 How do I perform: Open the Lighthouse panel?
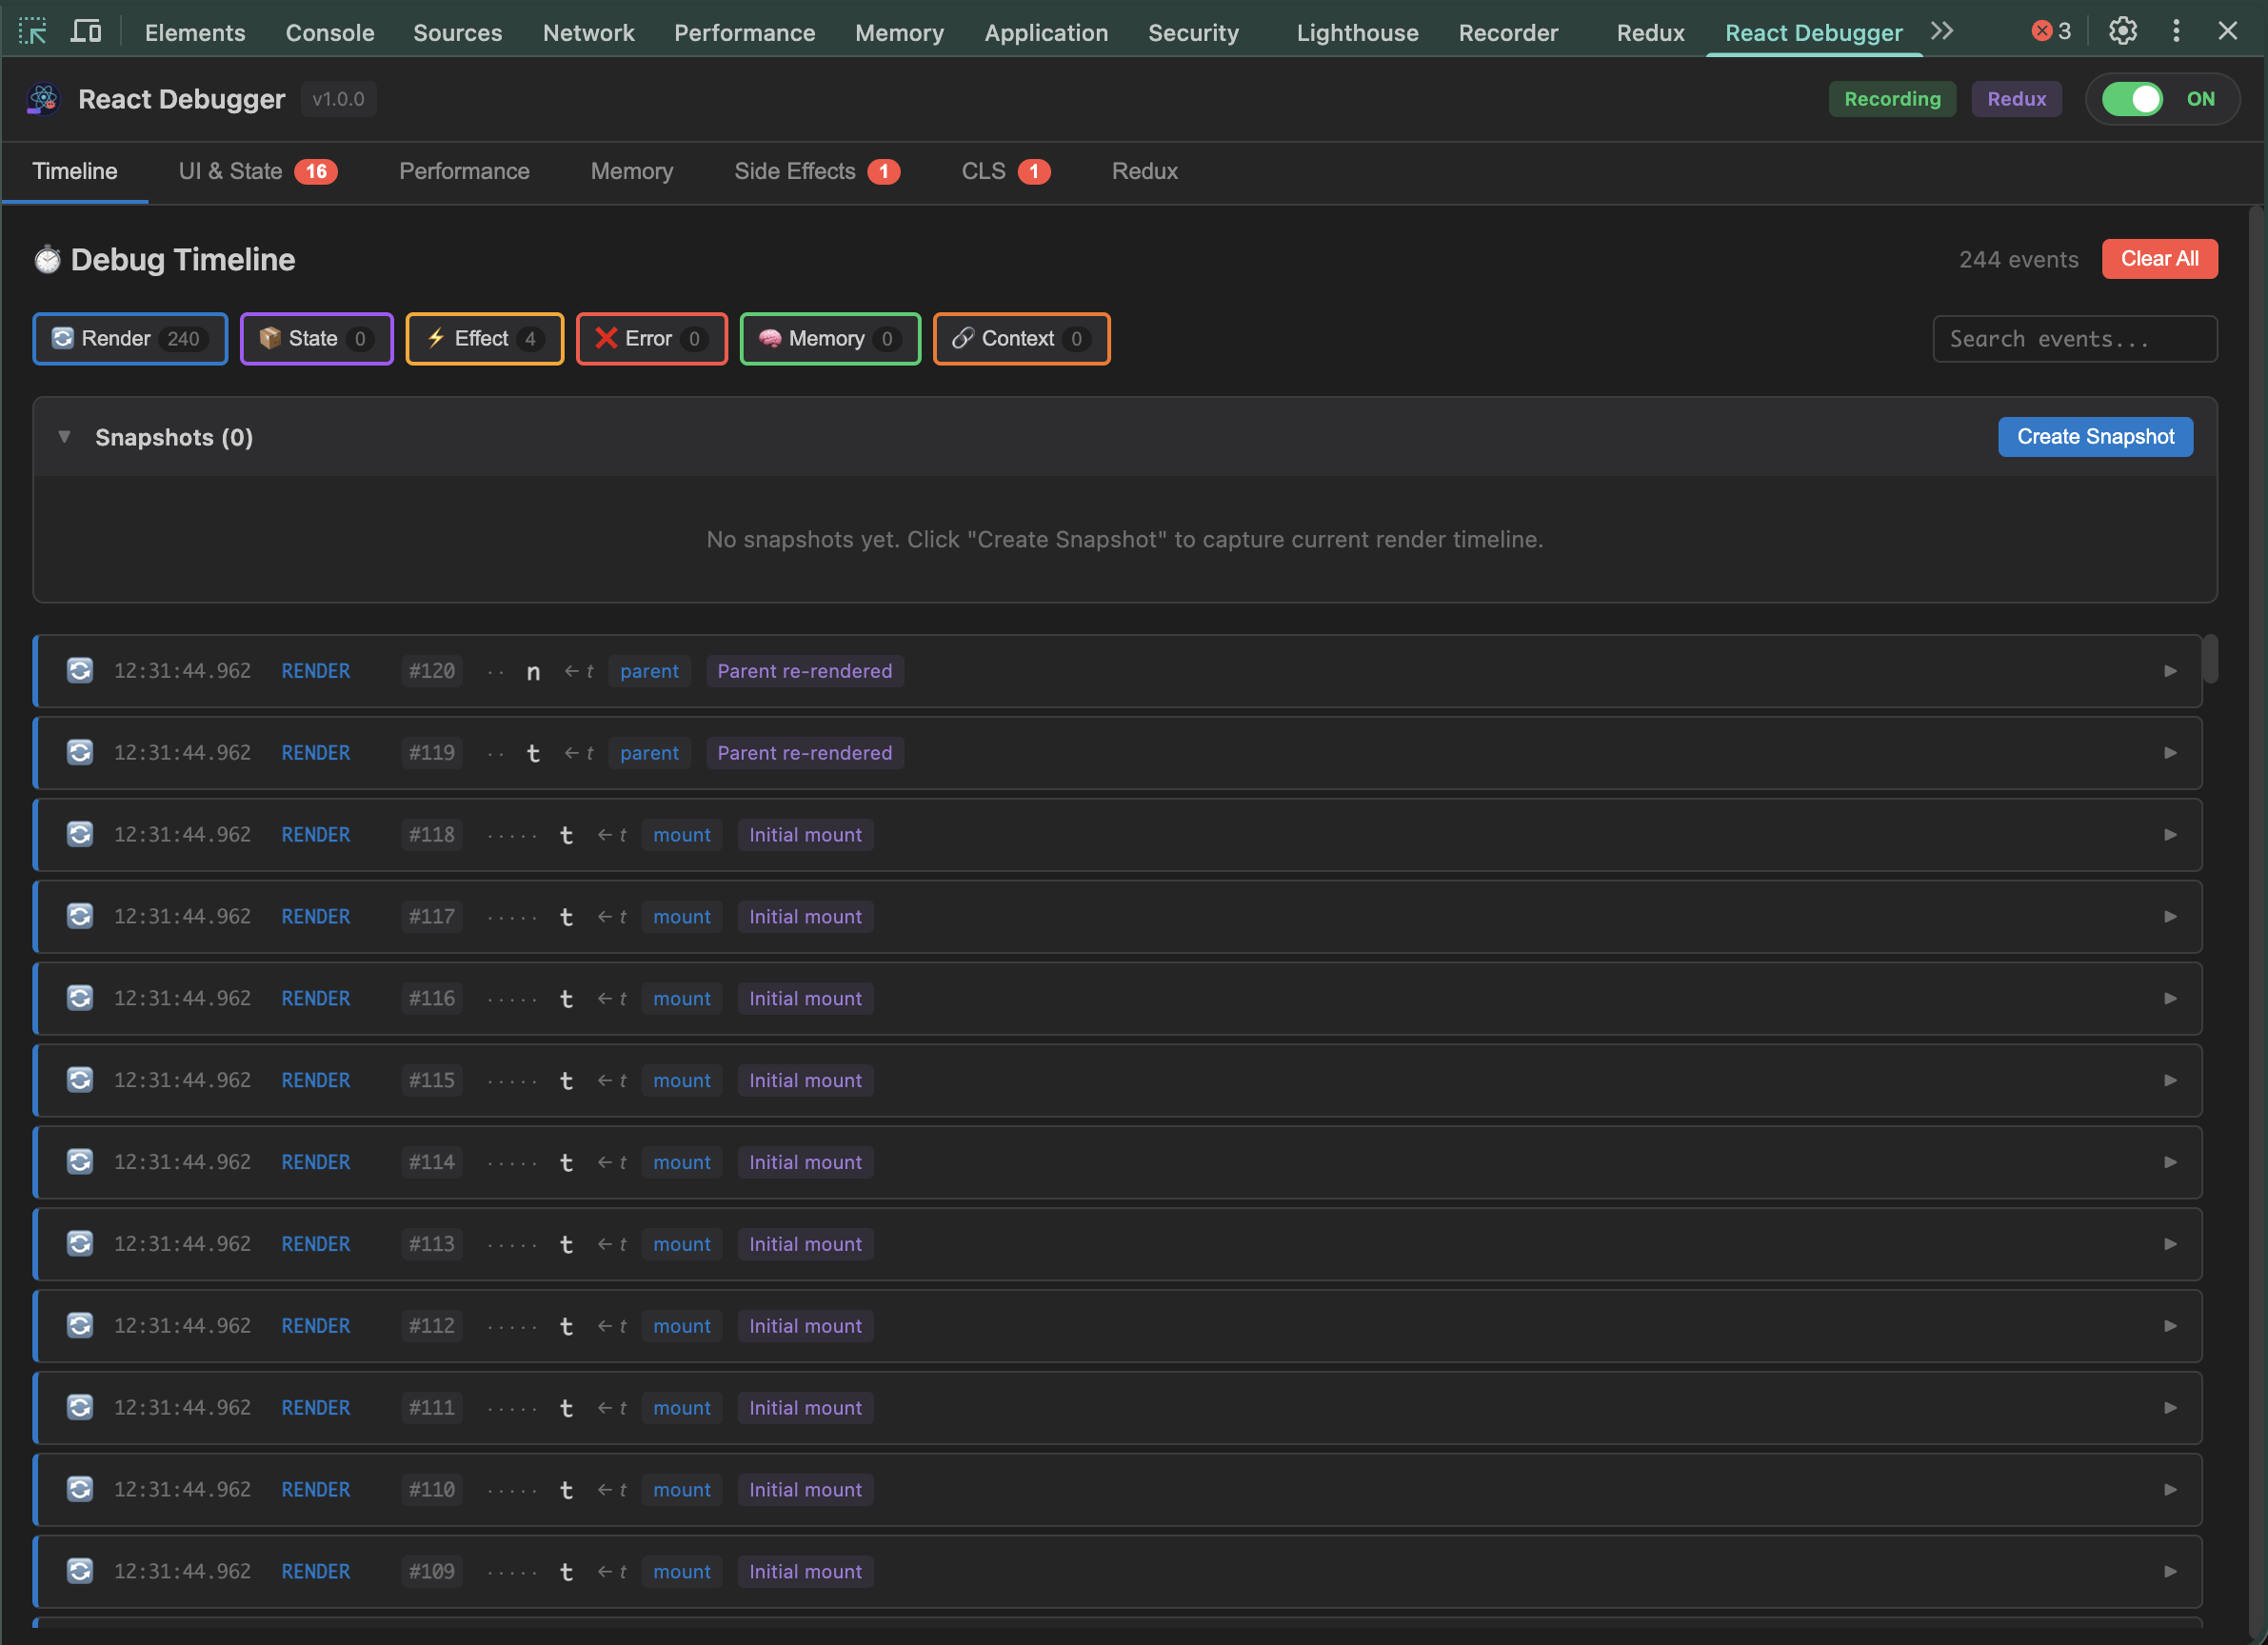[x=1357, y=32]
